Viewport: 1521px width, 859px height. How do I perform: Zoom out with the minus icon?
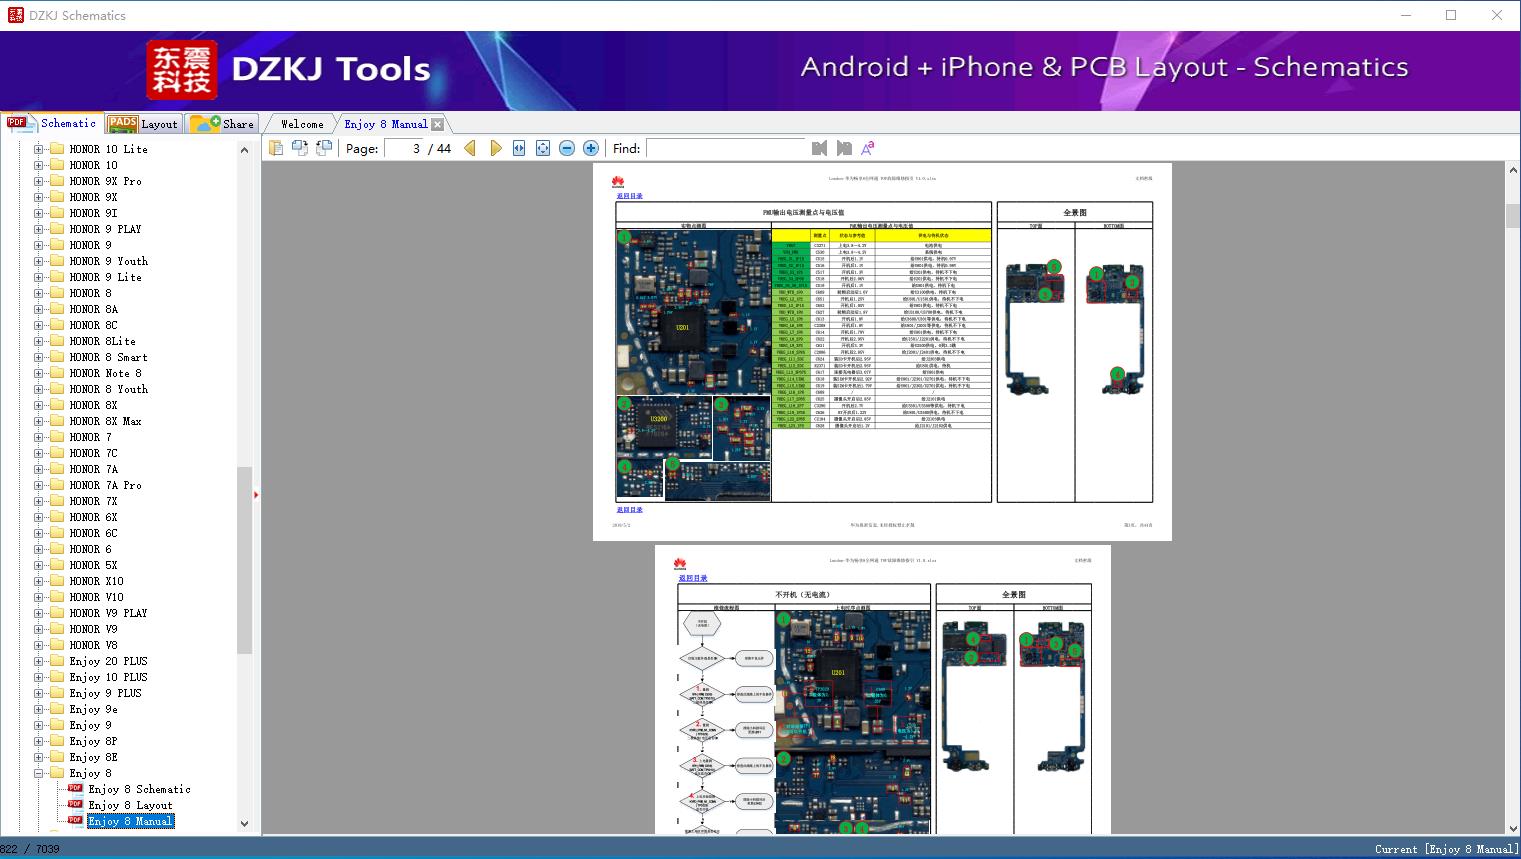567,148
